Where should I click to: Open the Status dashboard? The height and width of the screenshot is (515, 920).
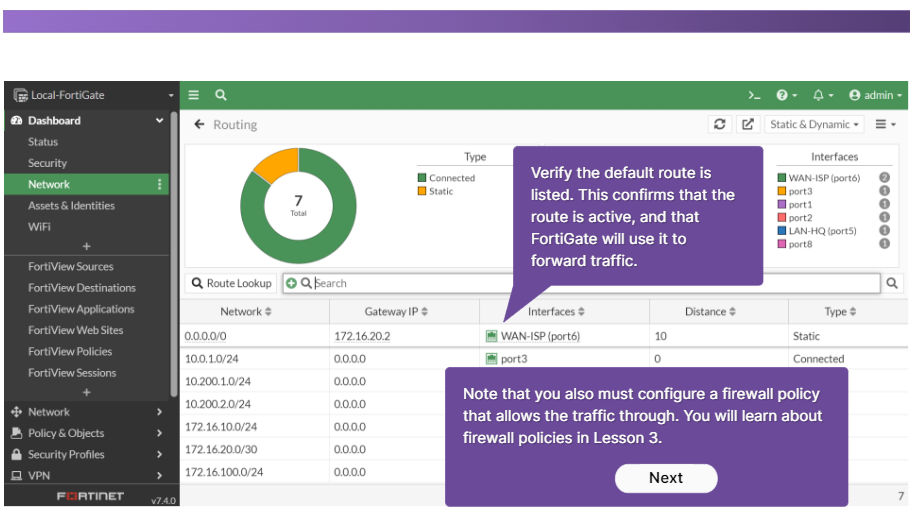tap(43, 142)
